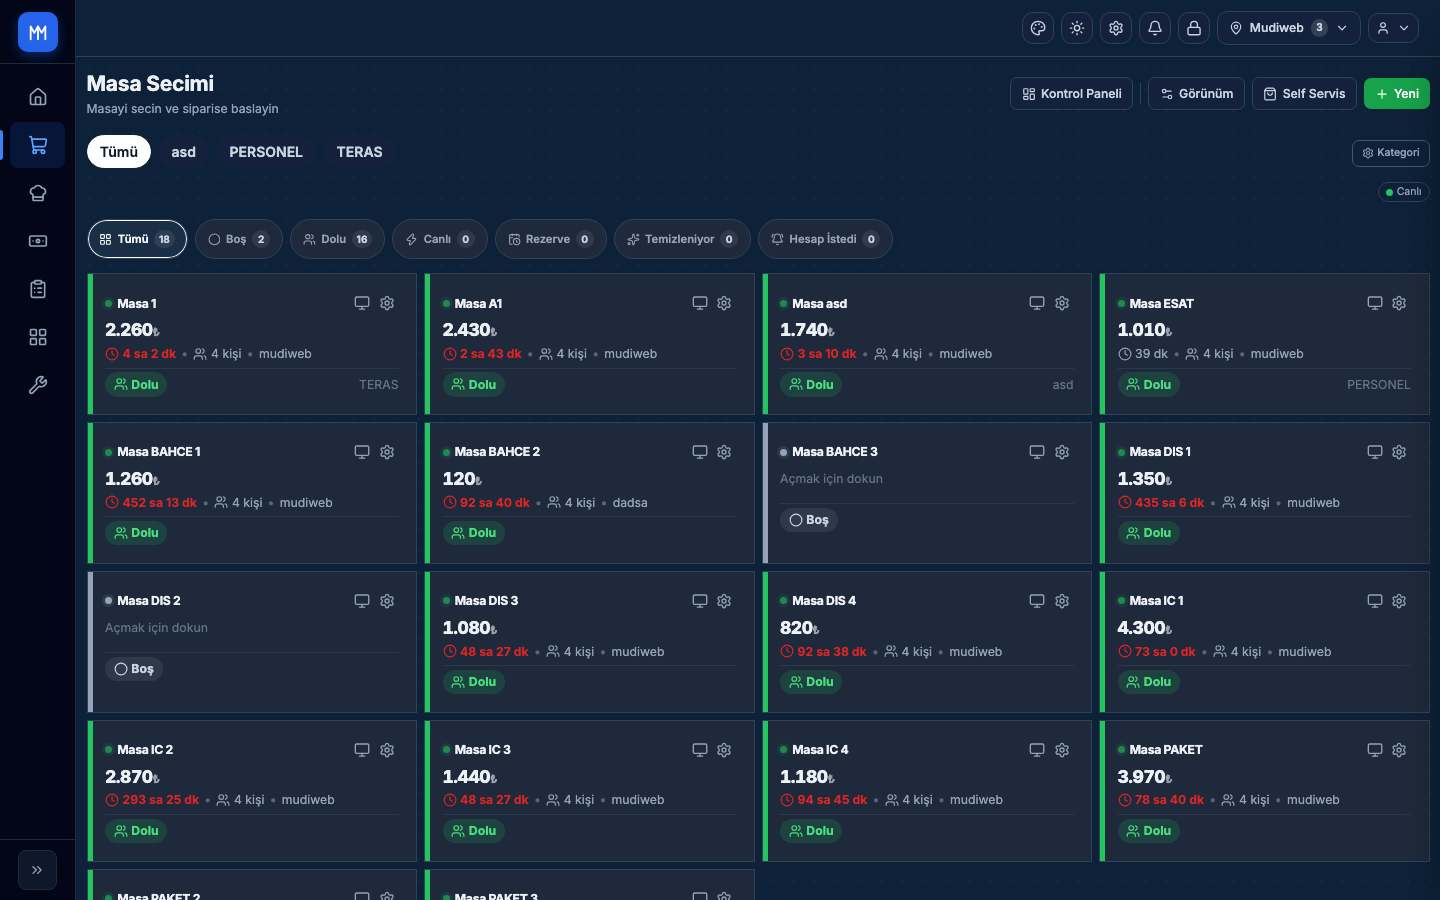Toggle the light/dark mode sun icon
This screenshot has width=1440, height=900.
pyautogui.click(x=1077, y=28)
